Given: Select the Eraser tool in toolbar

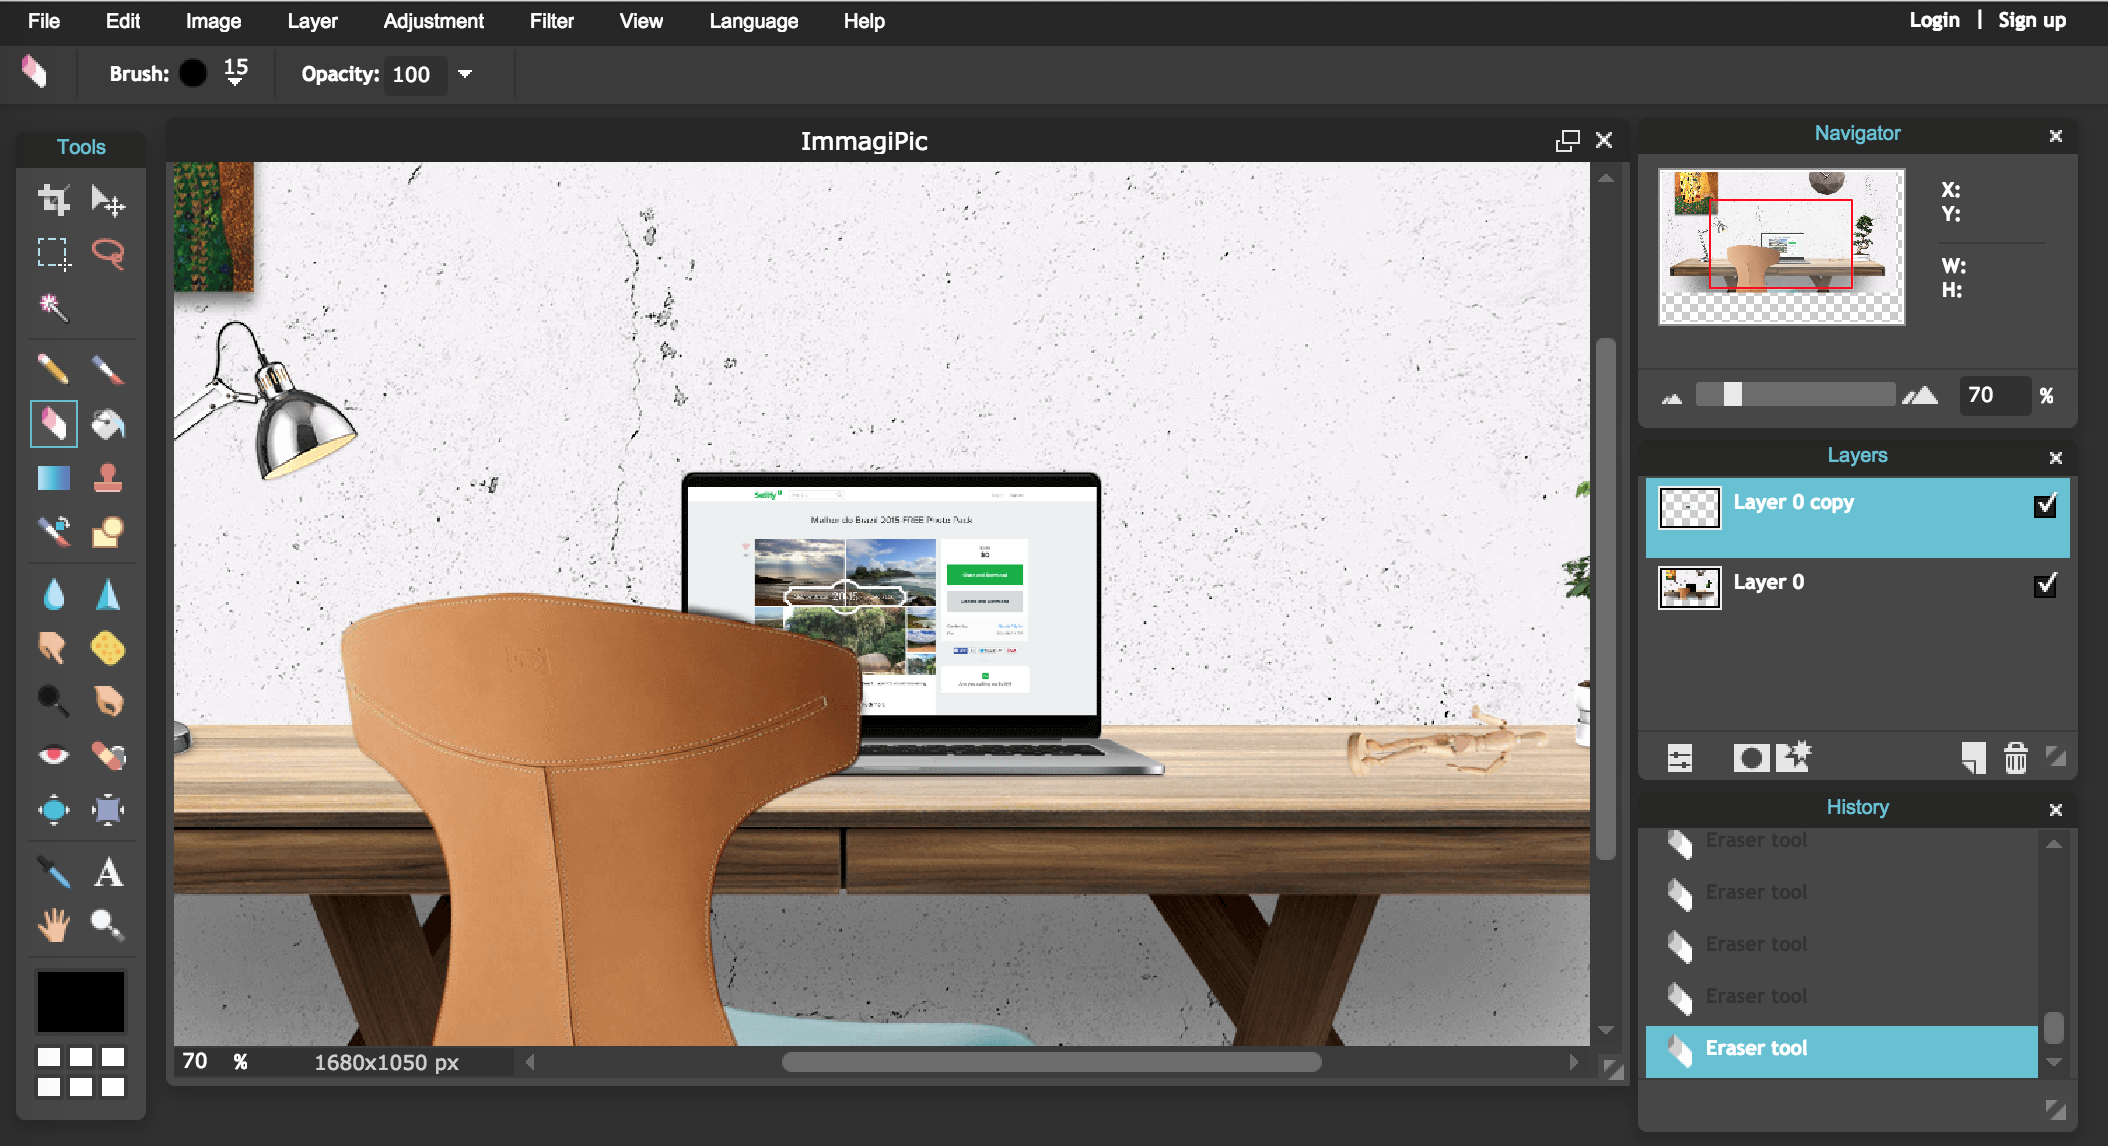Looking at the screenshot, I should click(51, 423).
